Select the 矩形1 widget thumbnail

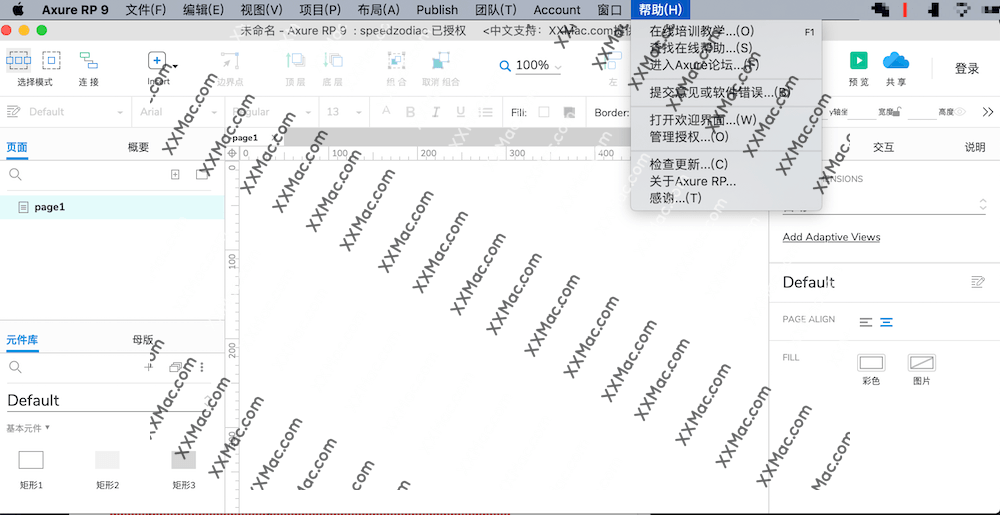[x=31, y=460]
